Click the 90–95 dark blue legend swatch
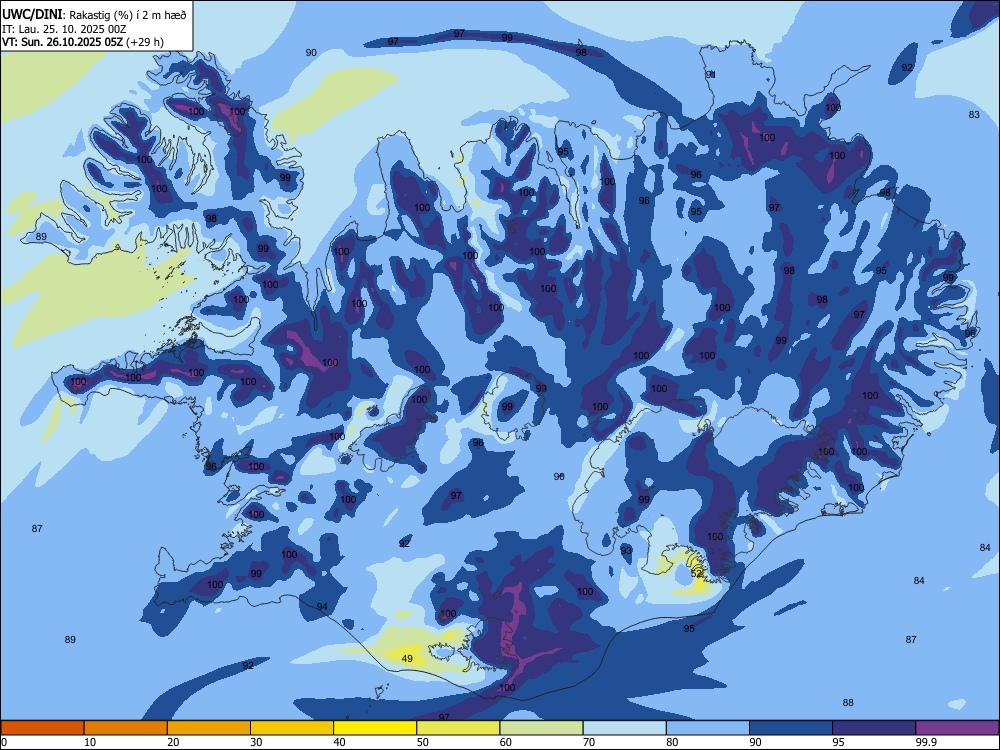1000x750 pixels. coord(791,728)
